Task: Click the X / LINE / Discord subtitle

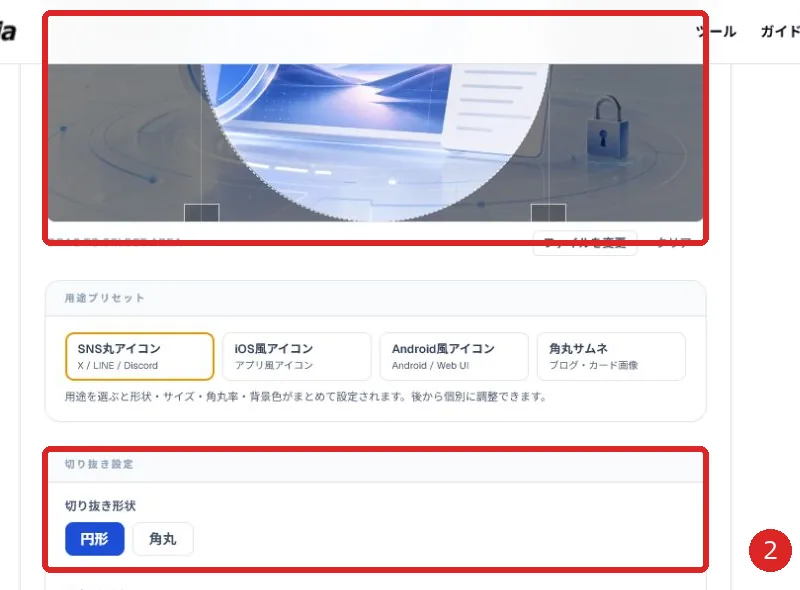Action: point(117,365)
